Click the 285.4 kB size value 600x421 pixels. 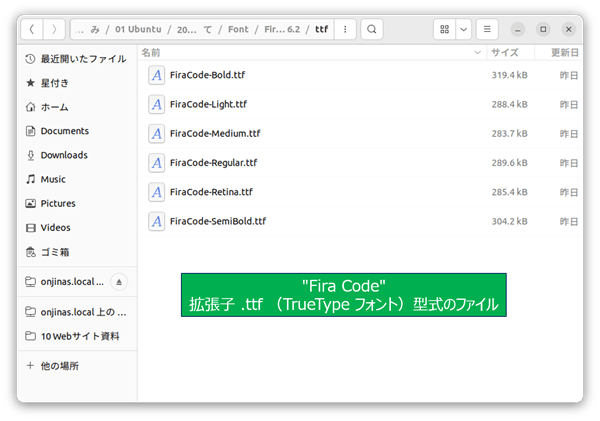coord(509,192)
